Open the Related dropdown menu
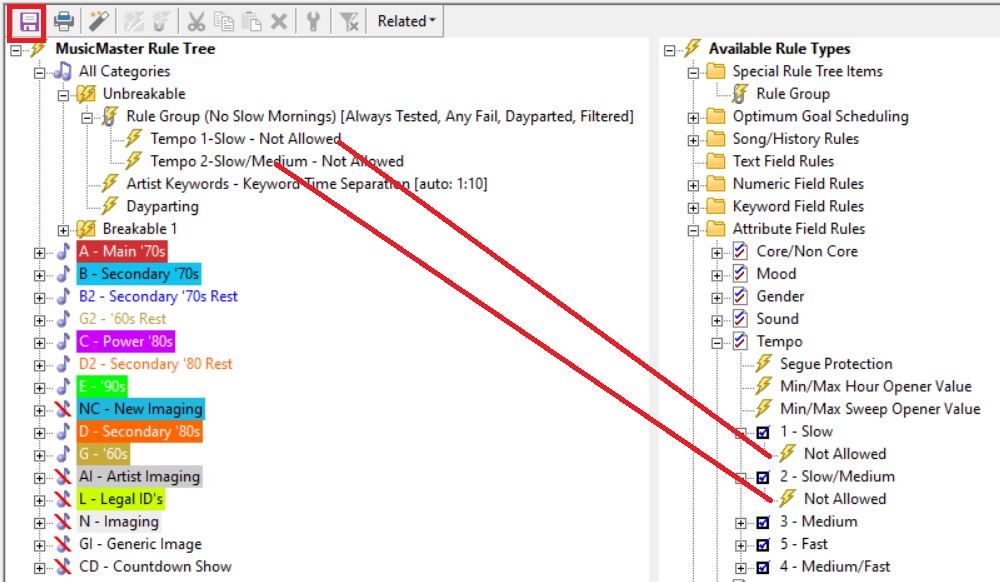This screenshot has width=1000, height=582. click(406, 21)
